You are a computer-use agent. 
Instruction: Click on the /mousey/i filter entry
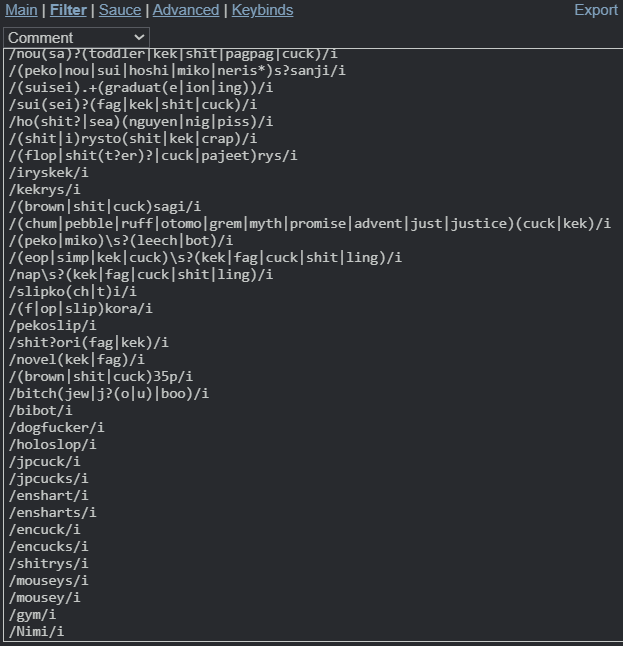click(x=44, y=597)
